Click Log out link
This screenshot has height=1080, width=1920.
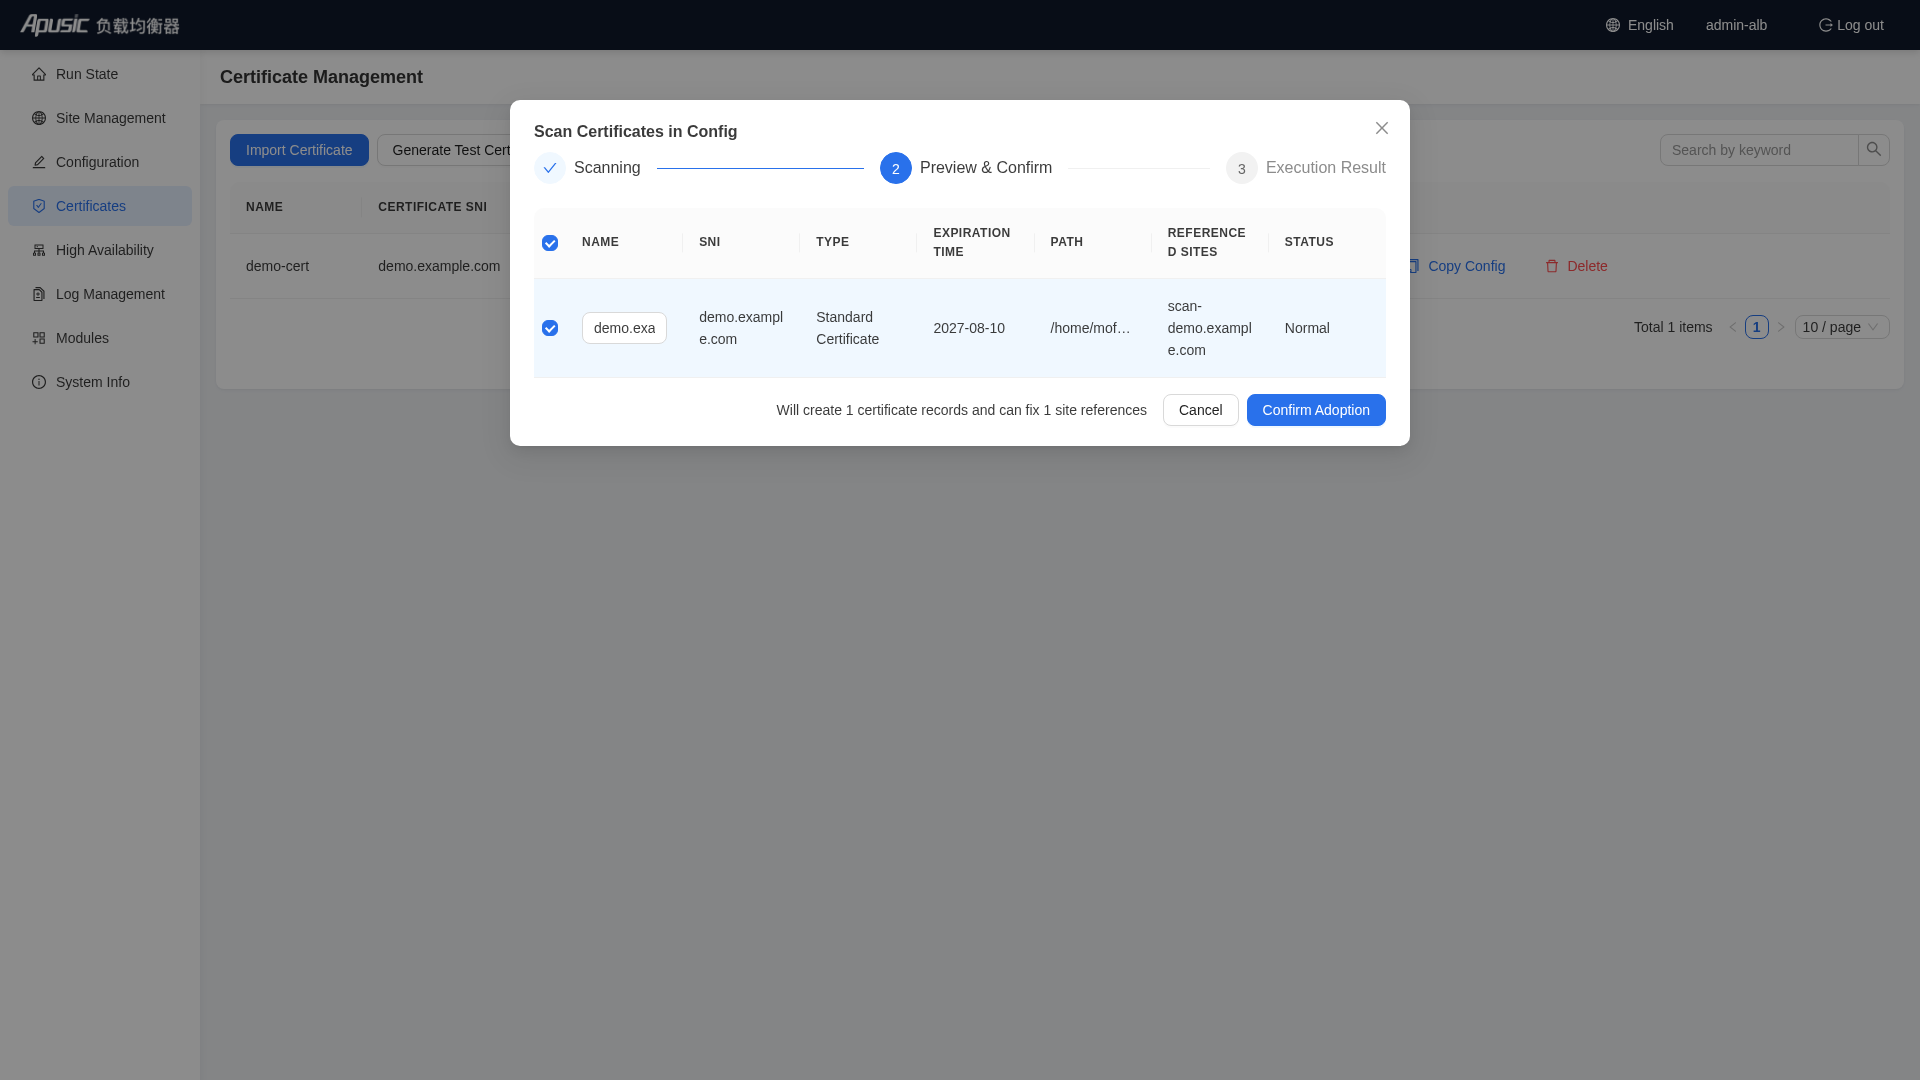[1851, 25]
